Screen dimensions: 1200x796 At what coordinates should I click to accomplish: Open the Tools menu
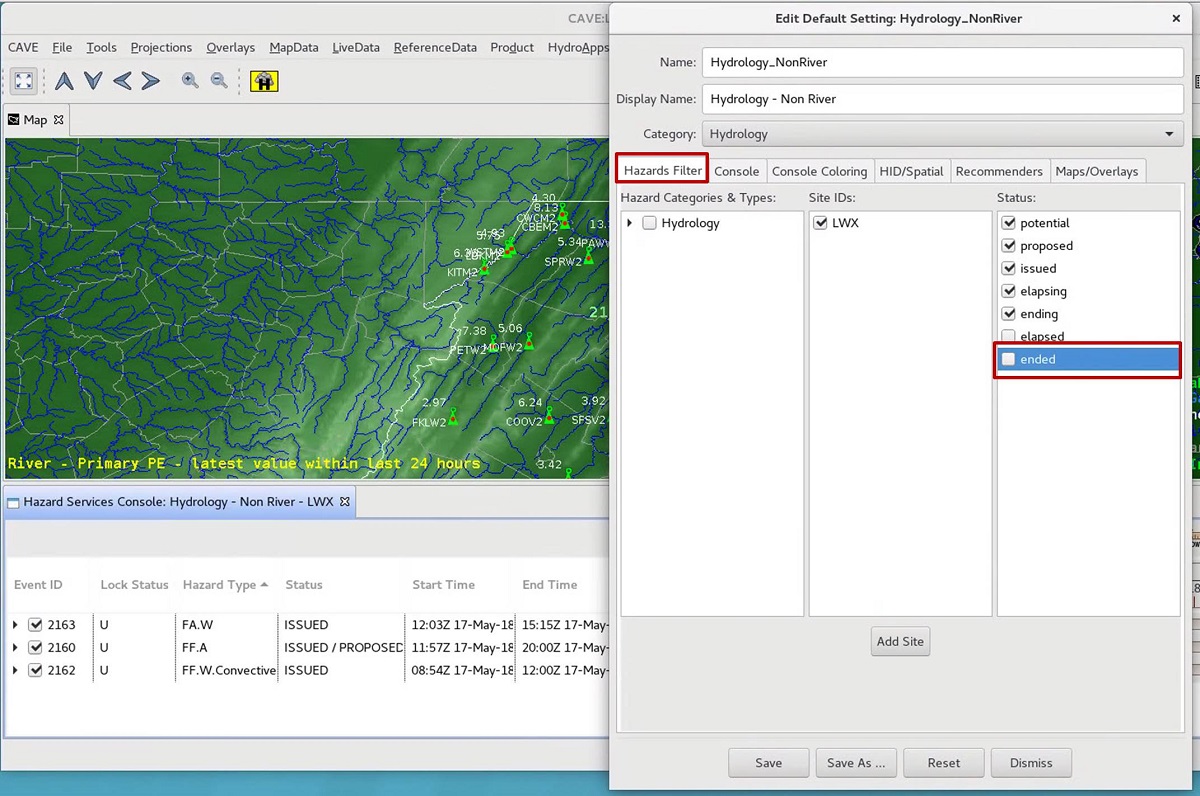(x=101, y=47)
